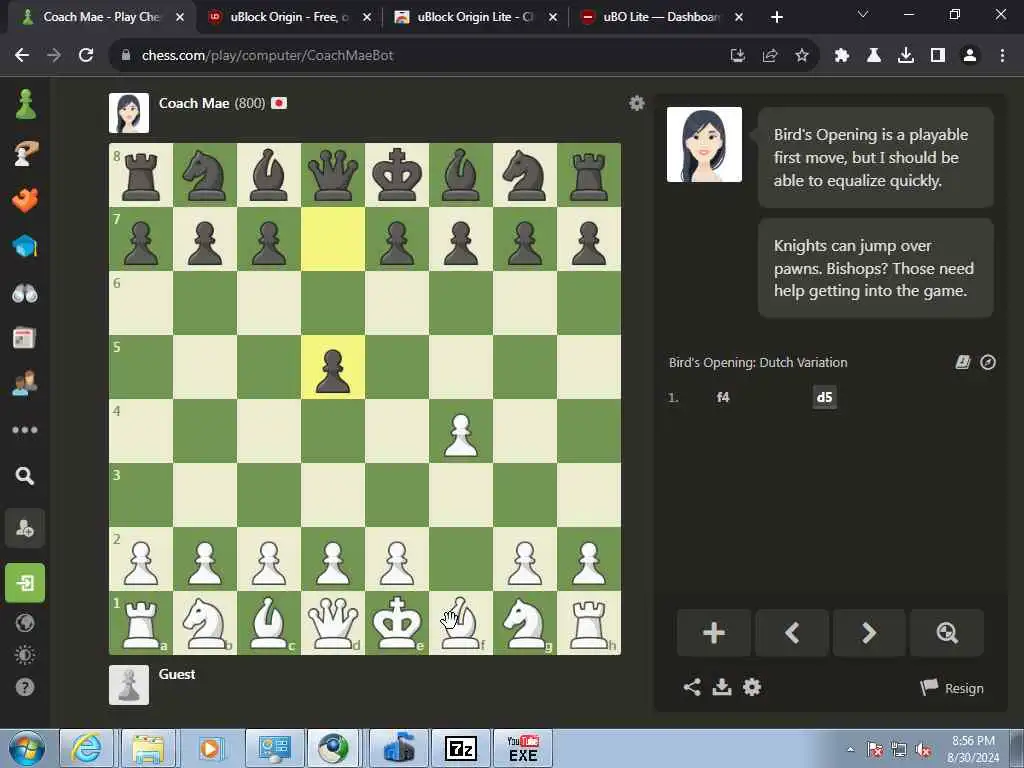The width and height of the screenshot is (1024, 768).
Task: Resign the game
Action: coord(952,688)
